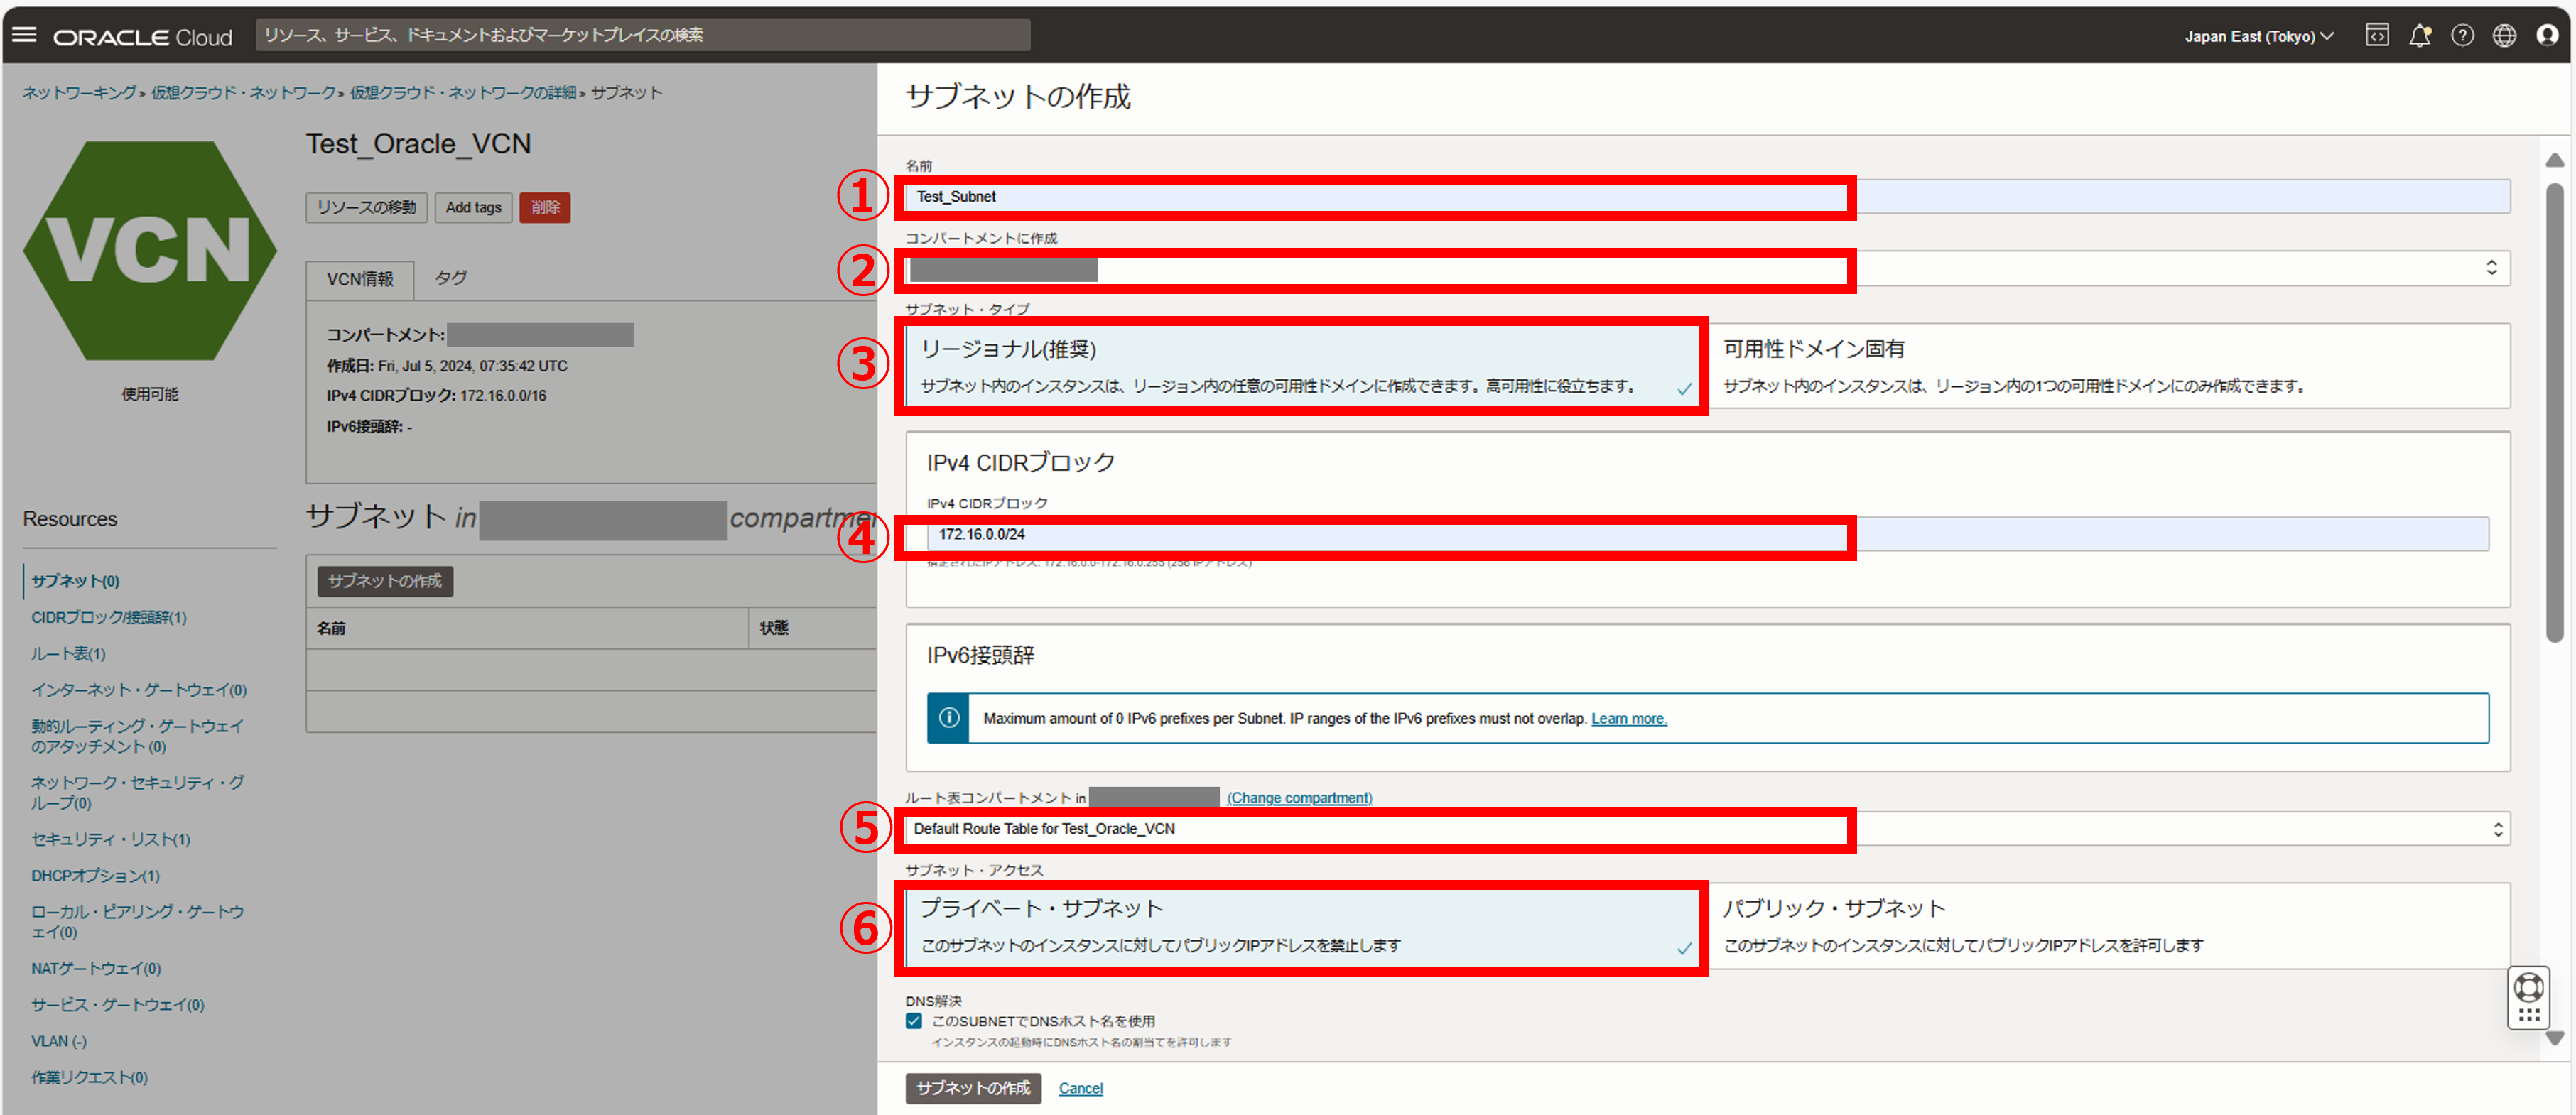Click the lifebuoy support widget icon
This screenshot has width=2576, height=1115.
coord(2528,988)
